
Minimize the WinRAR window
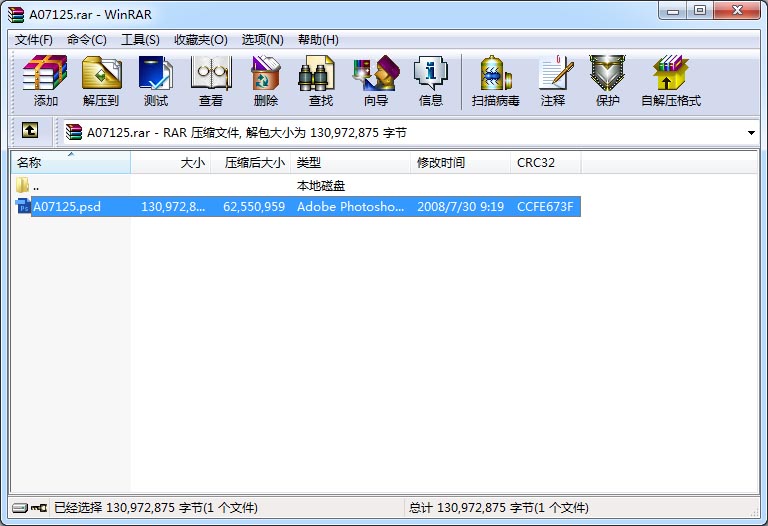[673, 11]
